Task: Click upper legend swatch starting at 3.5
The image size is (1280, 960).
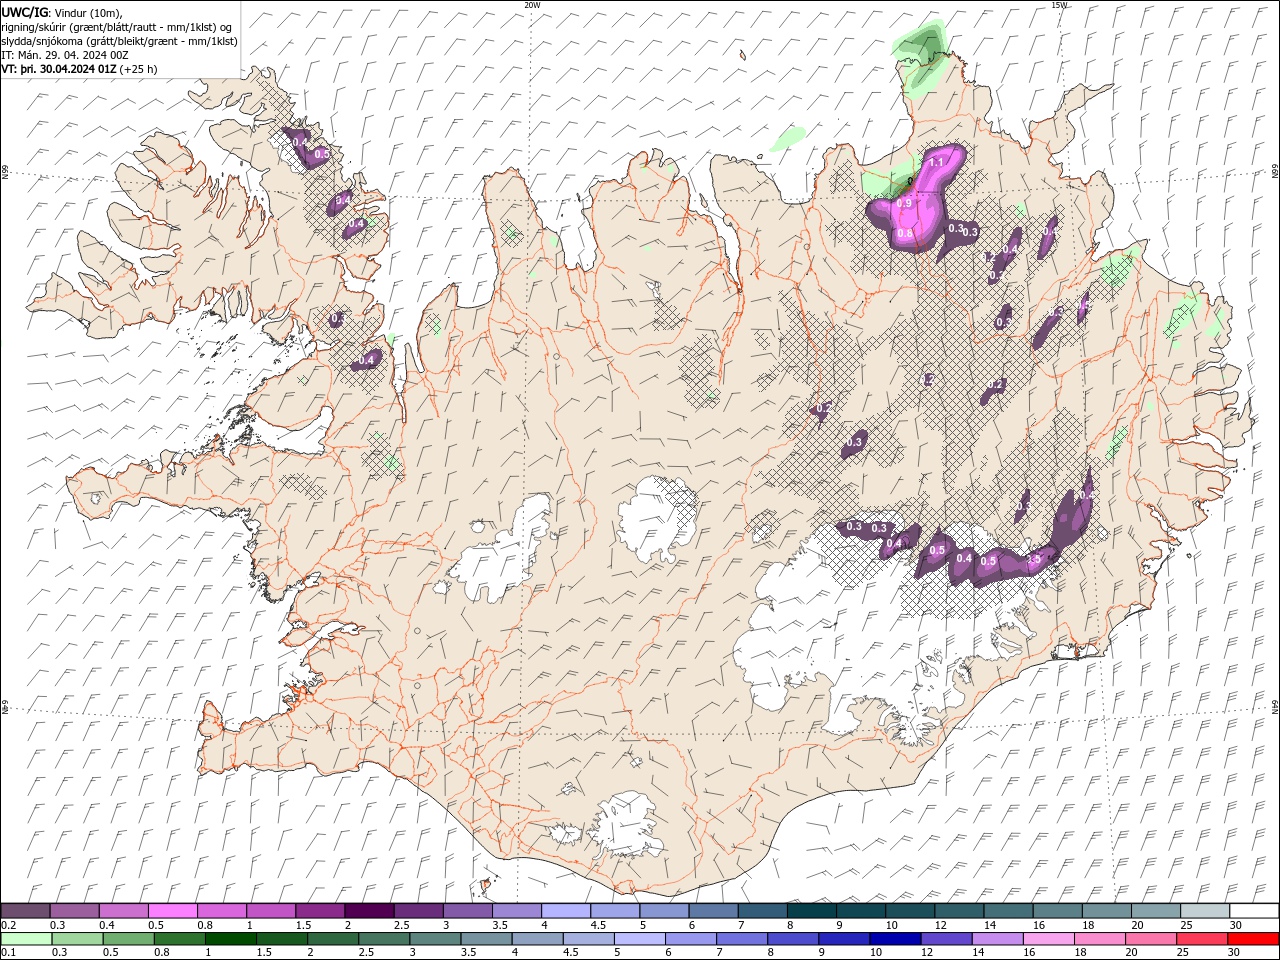Action: (x=517, y=911)
